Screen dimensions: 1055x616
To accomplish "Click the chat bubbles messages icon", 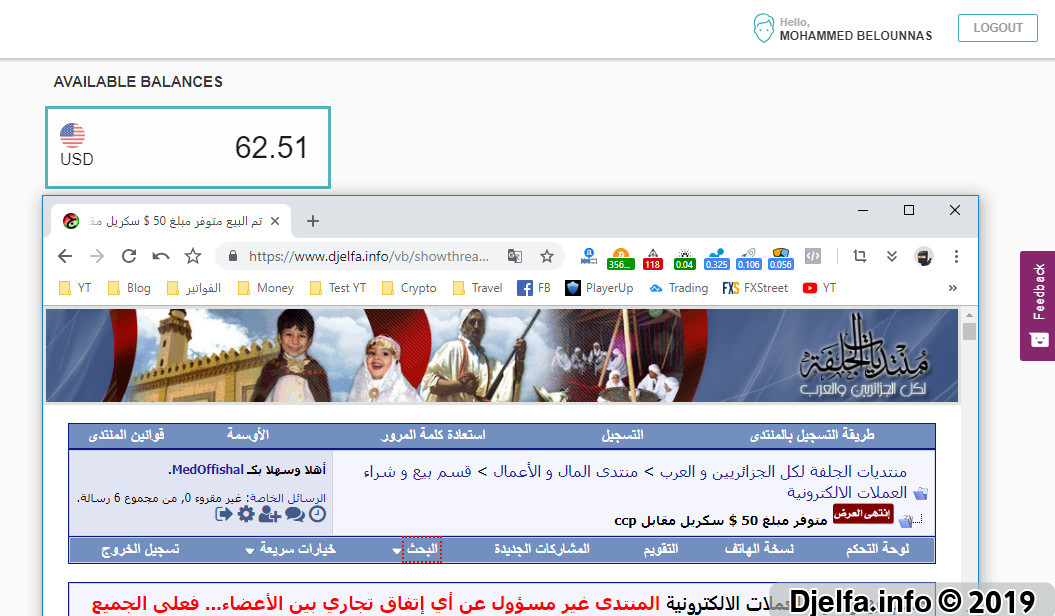I will (295, 514).
